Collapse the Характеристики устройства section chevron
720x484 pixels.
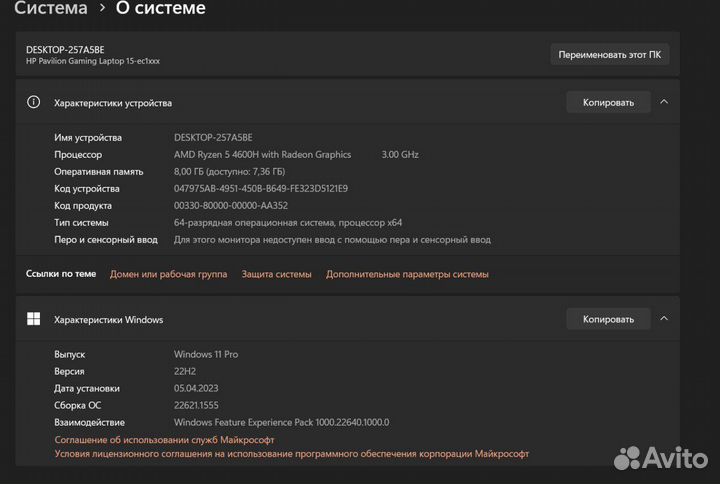coord(664,102)
